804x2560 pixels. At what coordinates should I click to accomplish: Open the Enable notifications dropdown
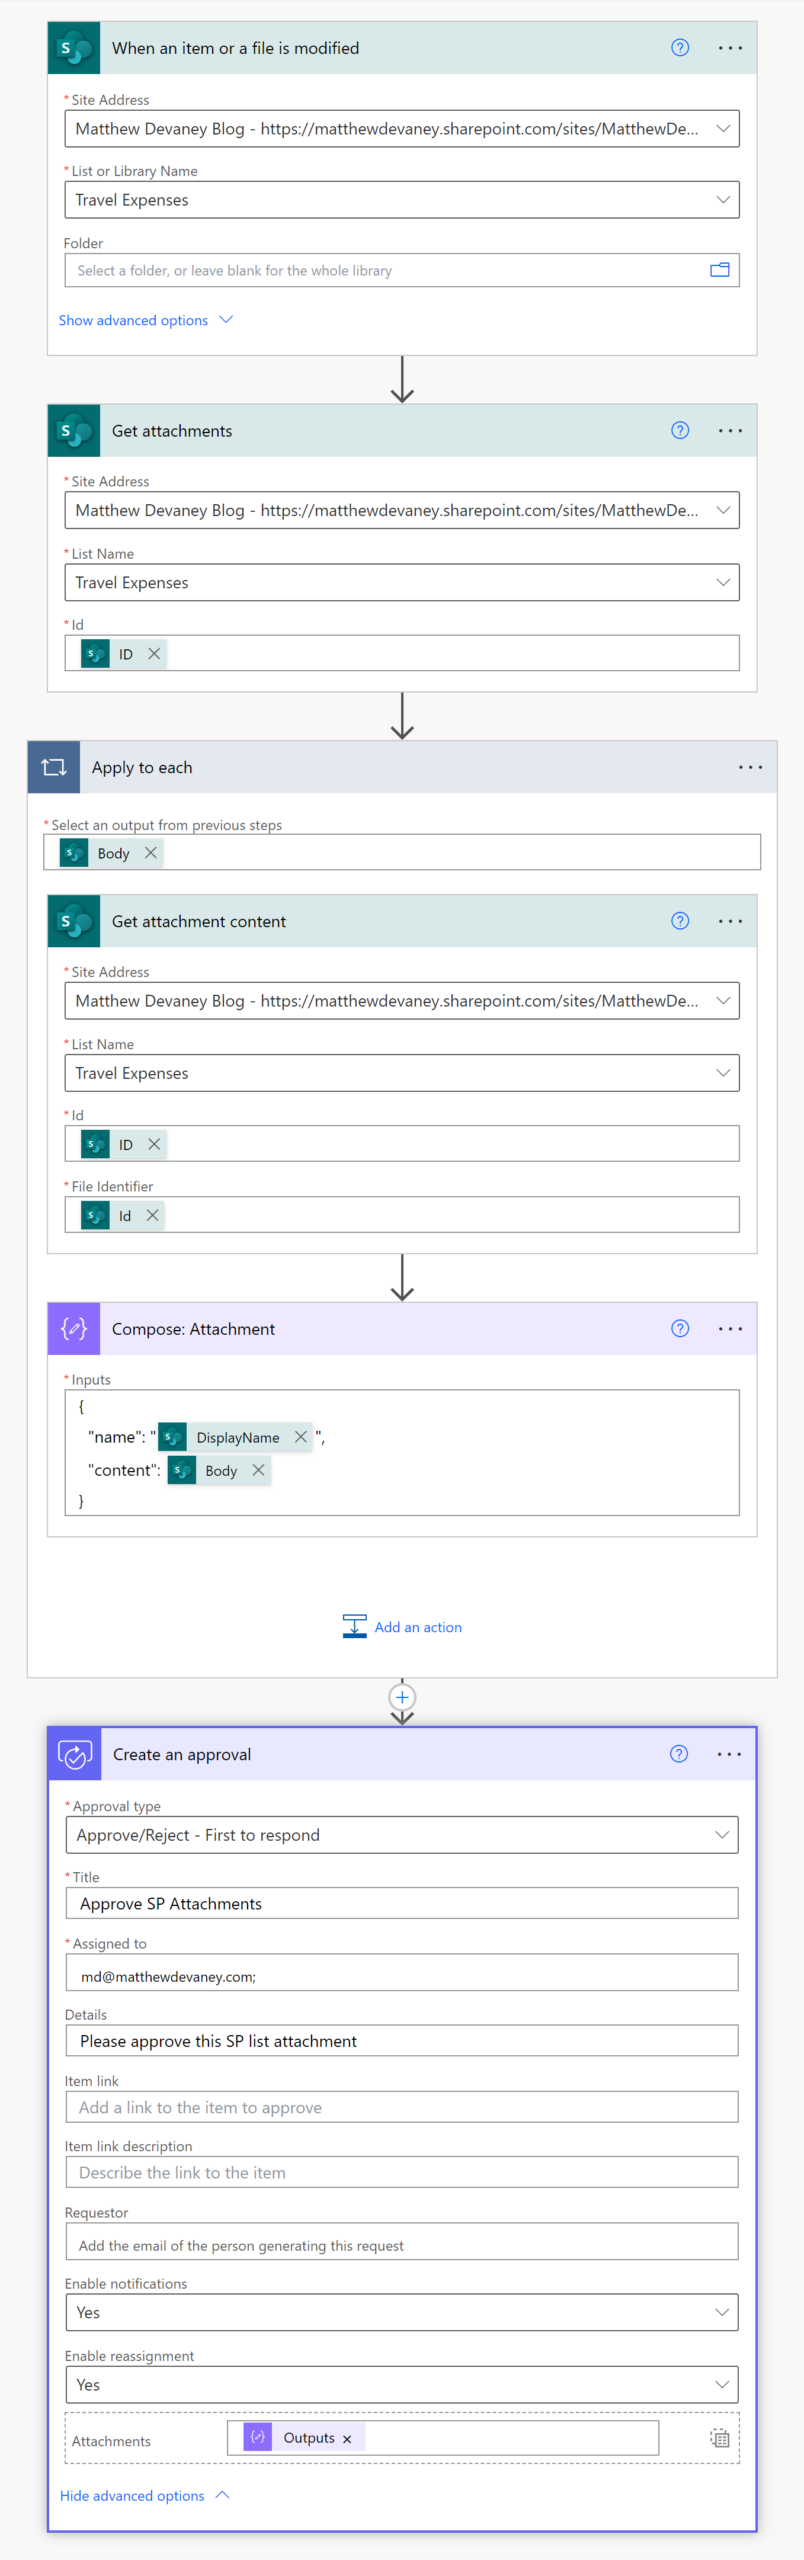coord(723,2312)
